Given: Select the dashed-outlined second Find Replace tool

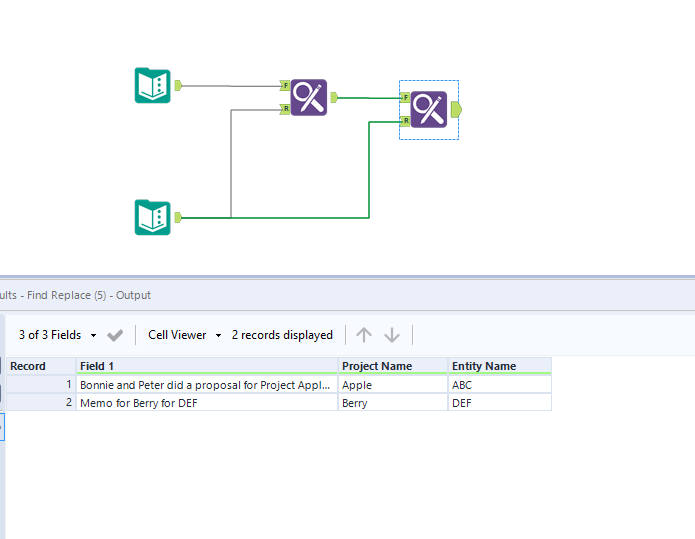Looking at the screenshot, I should point(429,109).
